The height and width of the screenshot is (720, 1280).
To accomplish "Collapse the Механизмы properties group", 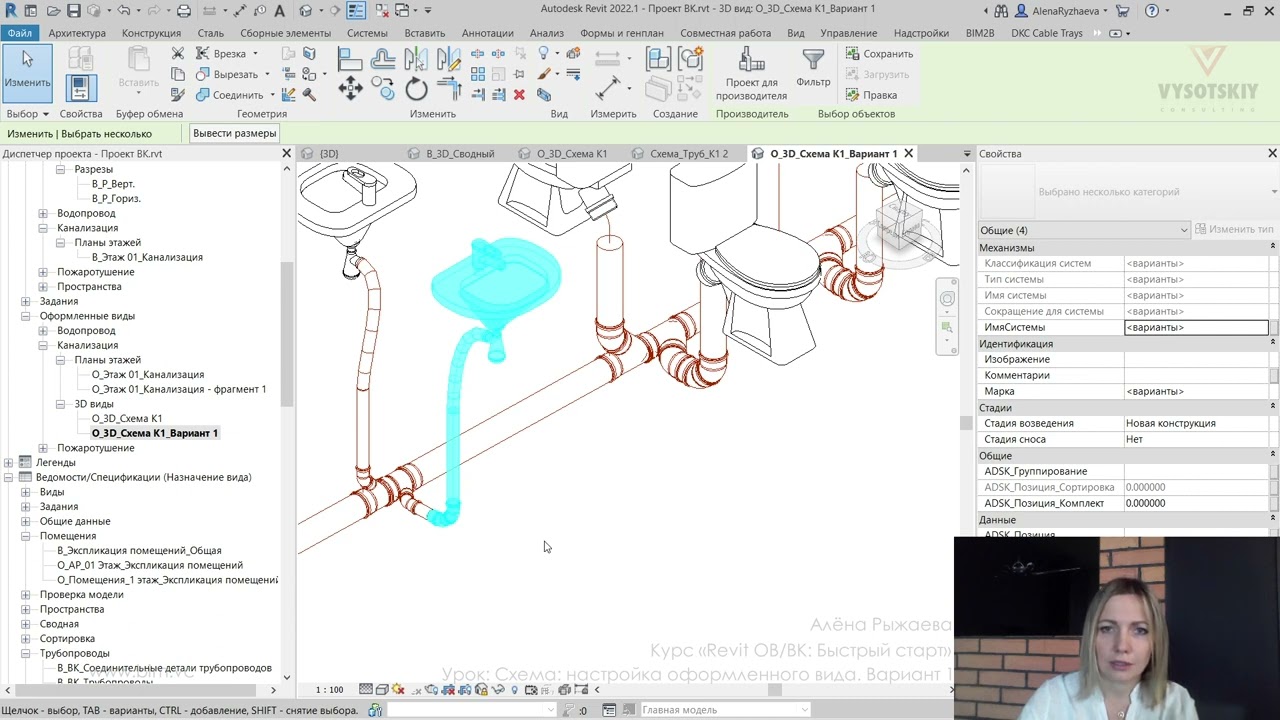I will pos(1272,247).
